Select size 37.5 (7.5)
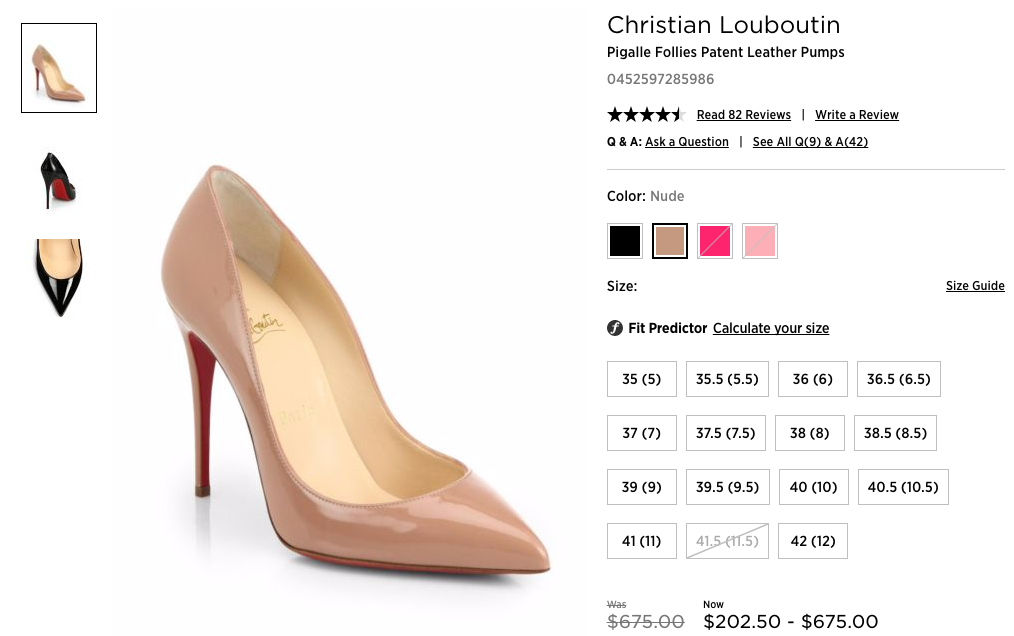The image size is (1014, 636). tap(725, 433)
